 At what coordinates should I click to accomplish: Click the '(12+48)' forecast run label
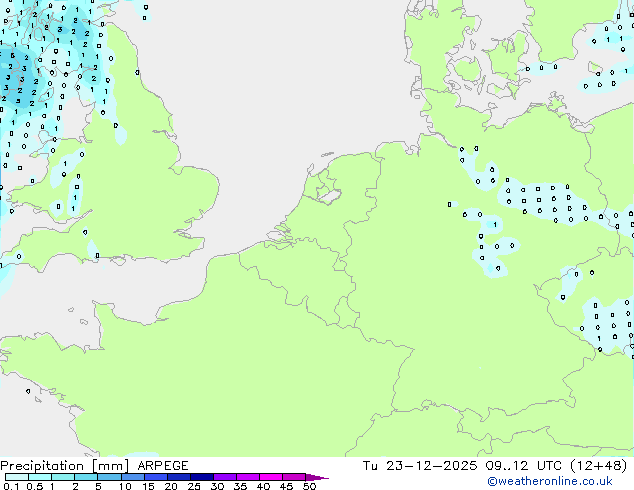(599, 466)
